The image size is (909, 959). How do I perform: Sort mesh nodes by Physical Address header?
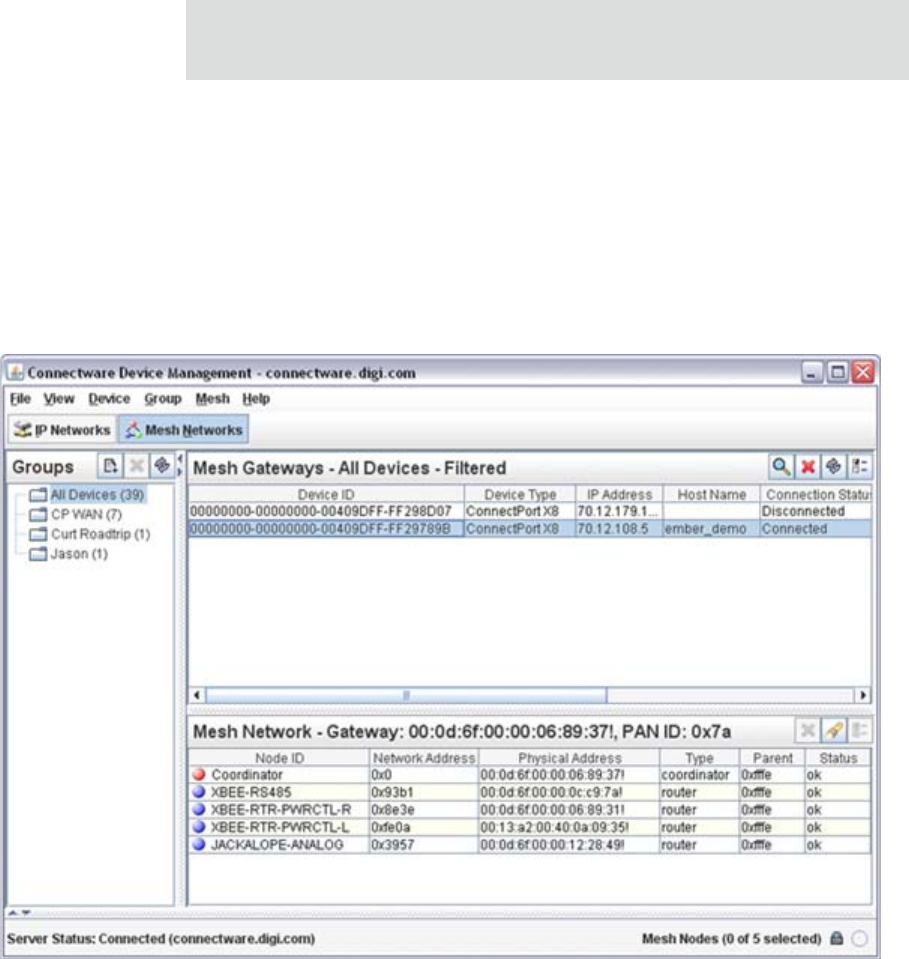tap(569, 758)
